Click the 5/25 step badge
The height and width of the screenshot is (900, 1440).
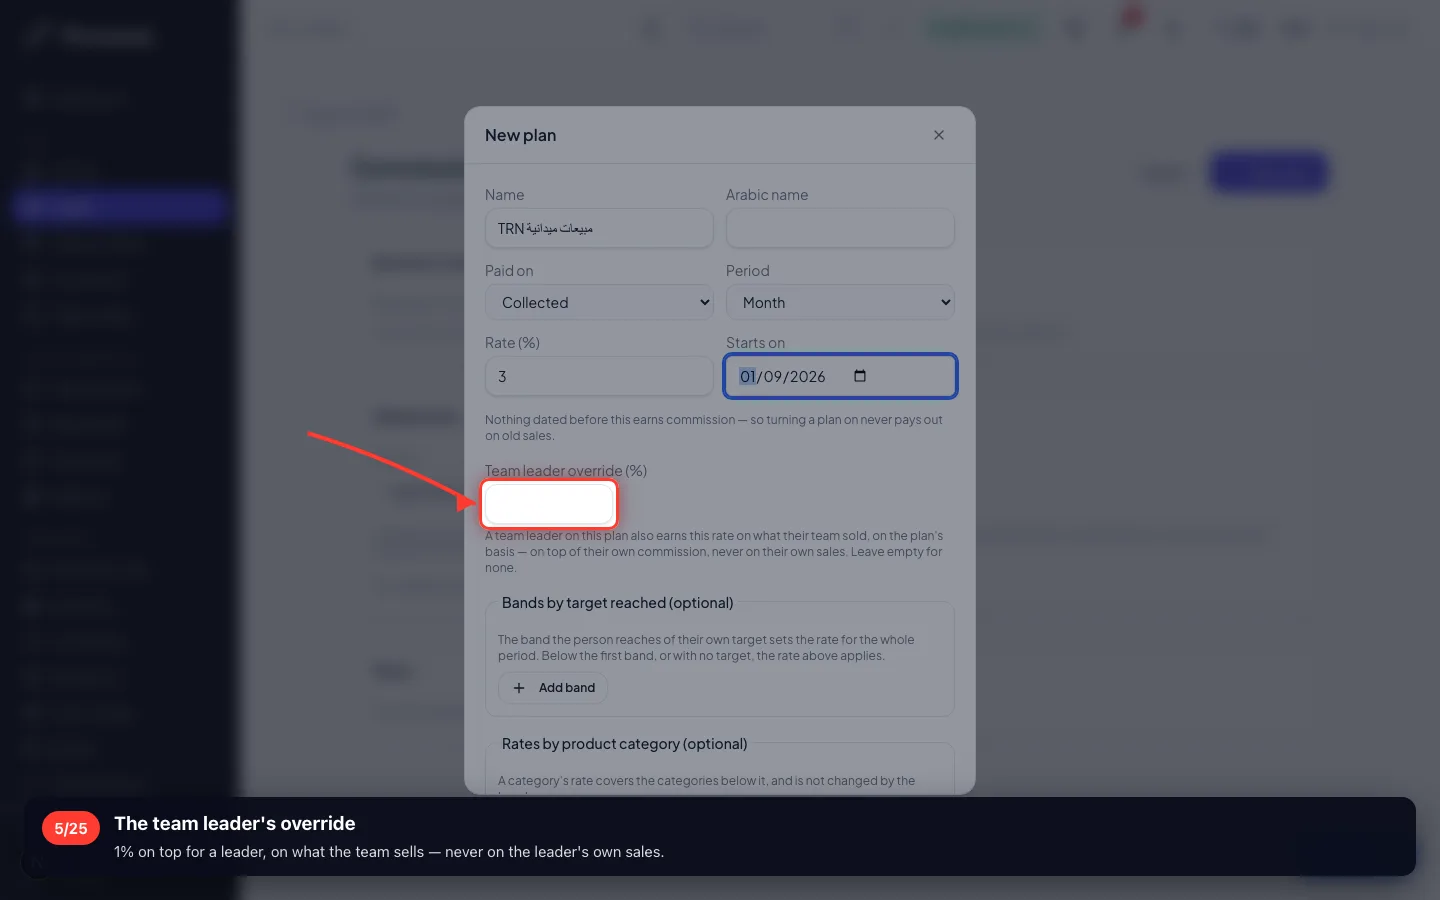point(71,828)
